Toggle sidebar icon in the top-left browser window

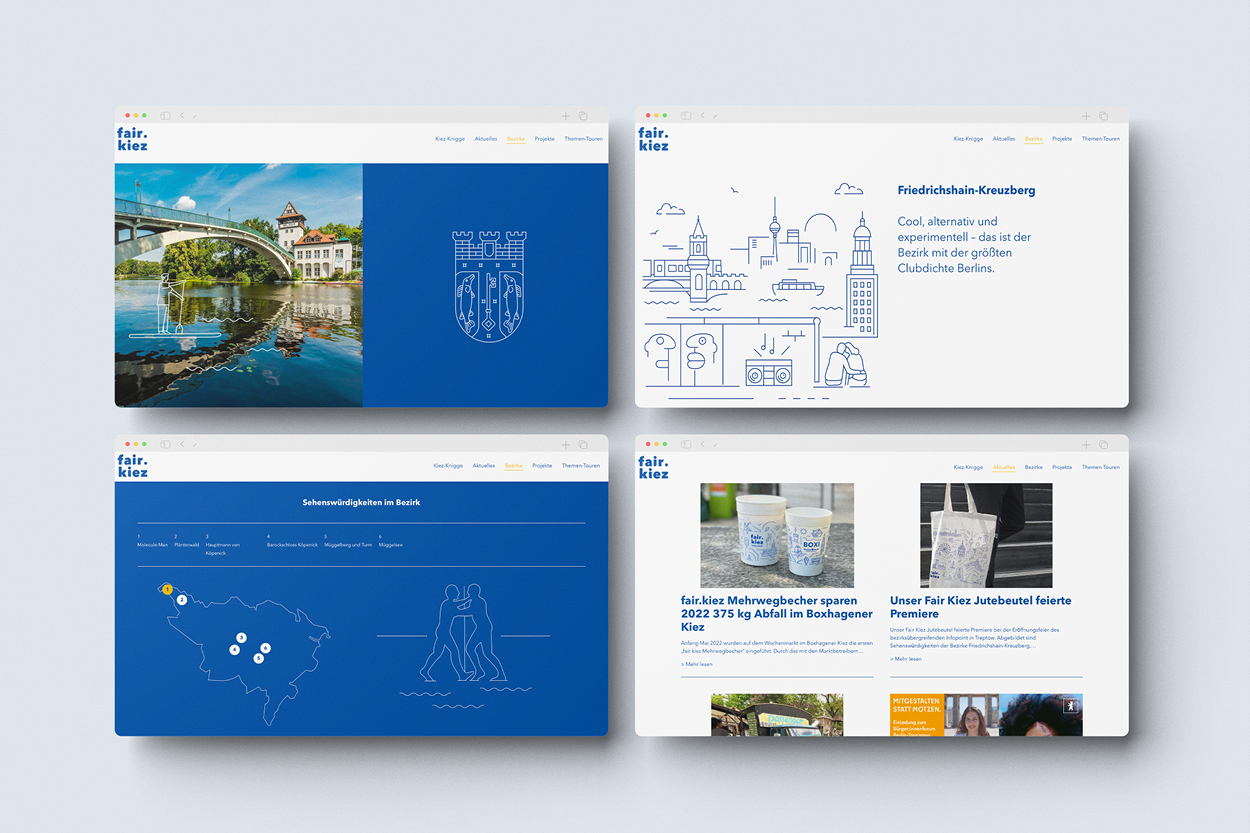coord(166,116)
